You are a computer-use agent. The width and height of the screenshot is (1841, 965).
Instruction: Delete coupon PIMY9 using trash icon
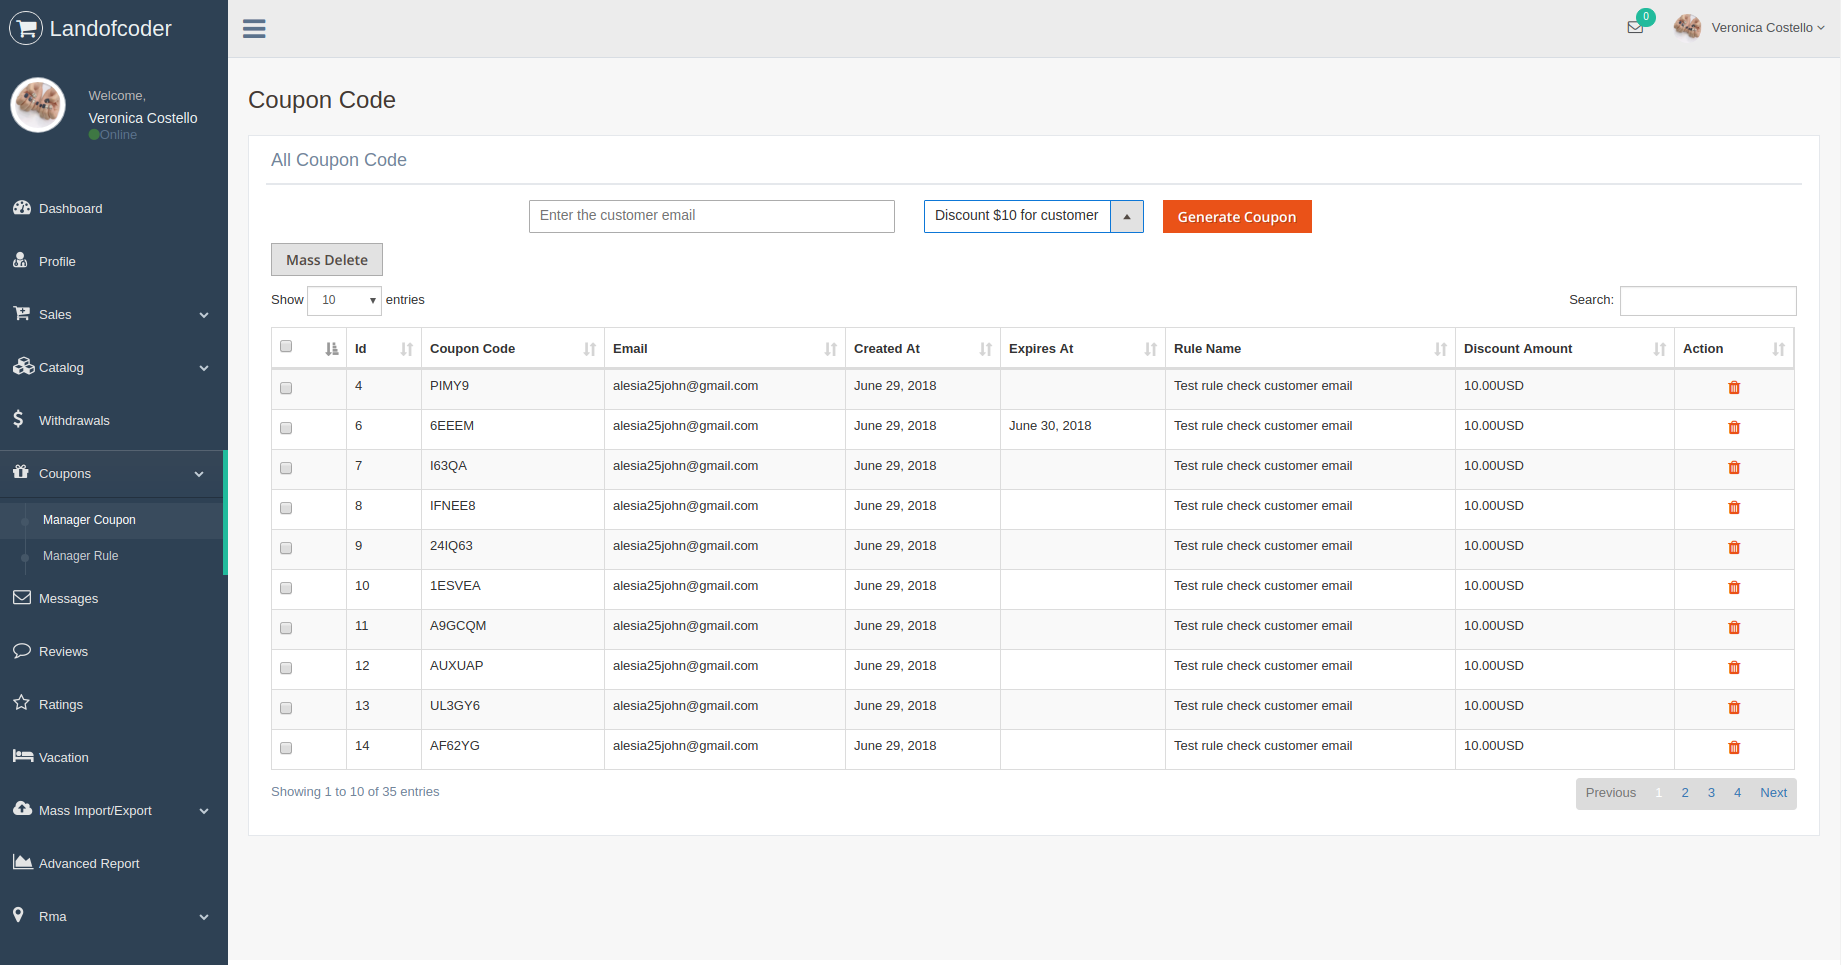(x=1734, y=388)
